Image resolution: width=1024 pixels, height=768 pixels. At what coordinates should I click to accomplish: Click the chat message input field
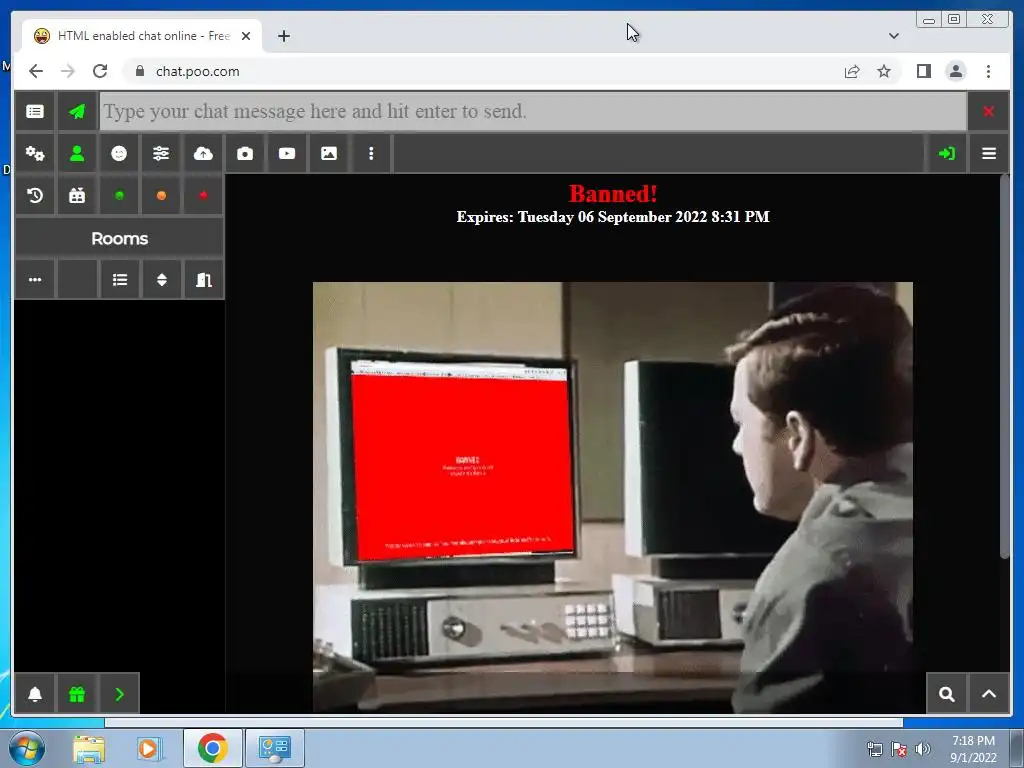point(533,112)
